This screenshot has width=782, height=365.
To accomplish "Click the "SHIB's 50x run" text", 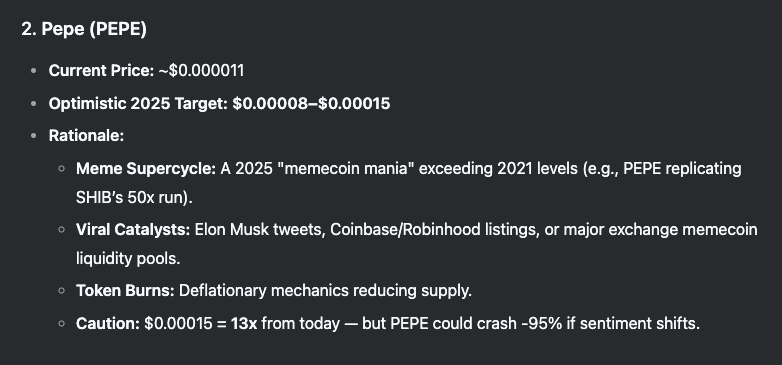I will (131, 198).
